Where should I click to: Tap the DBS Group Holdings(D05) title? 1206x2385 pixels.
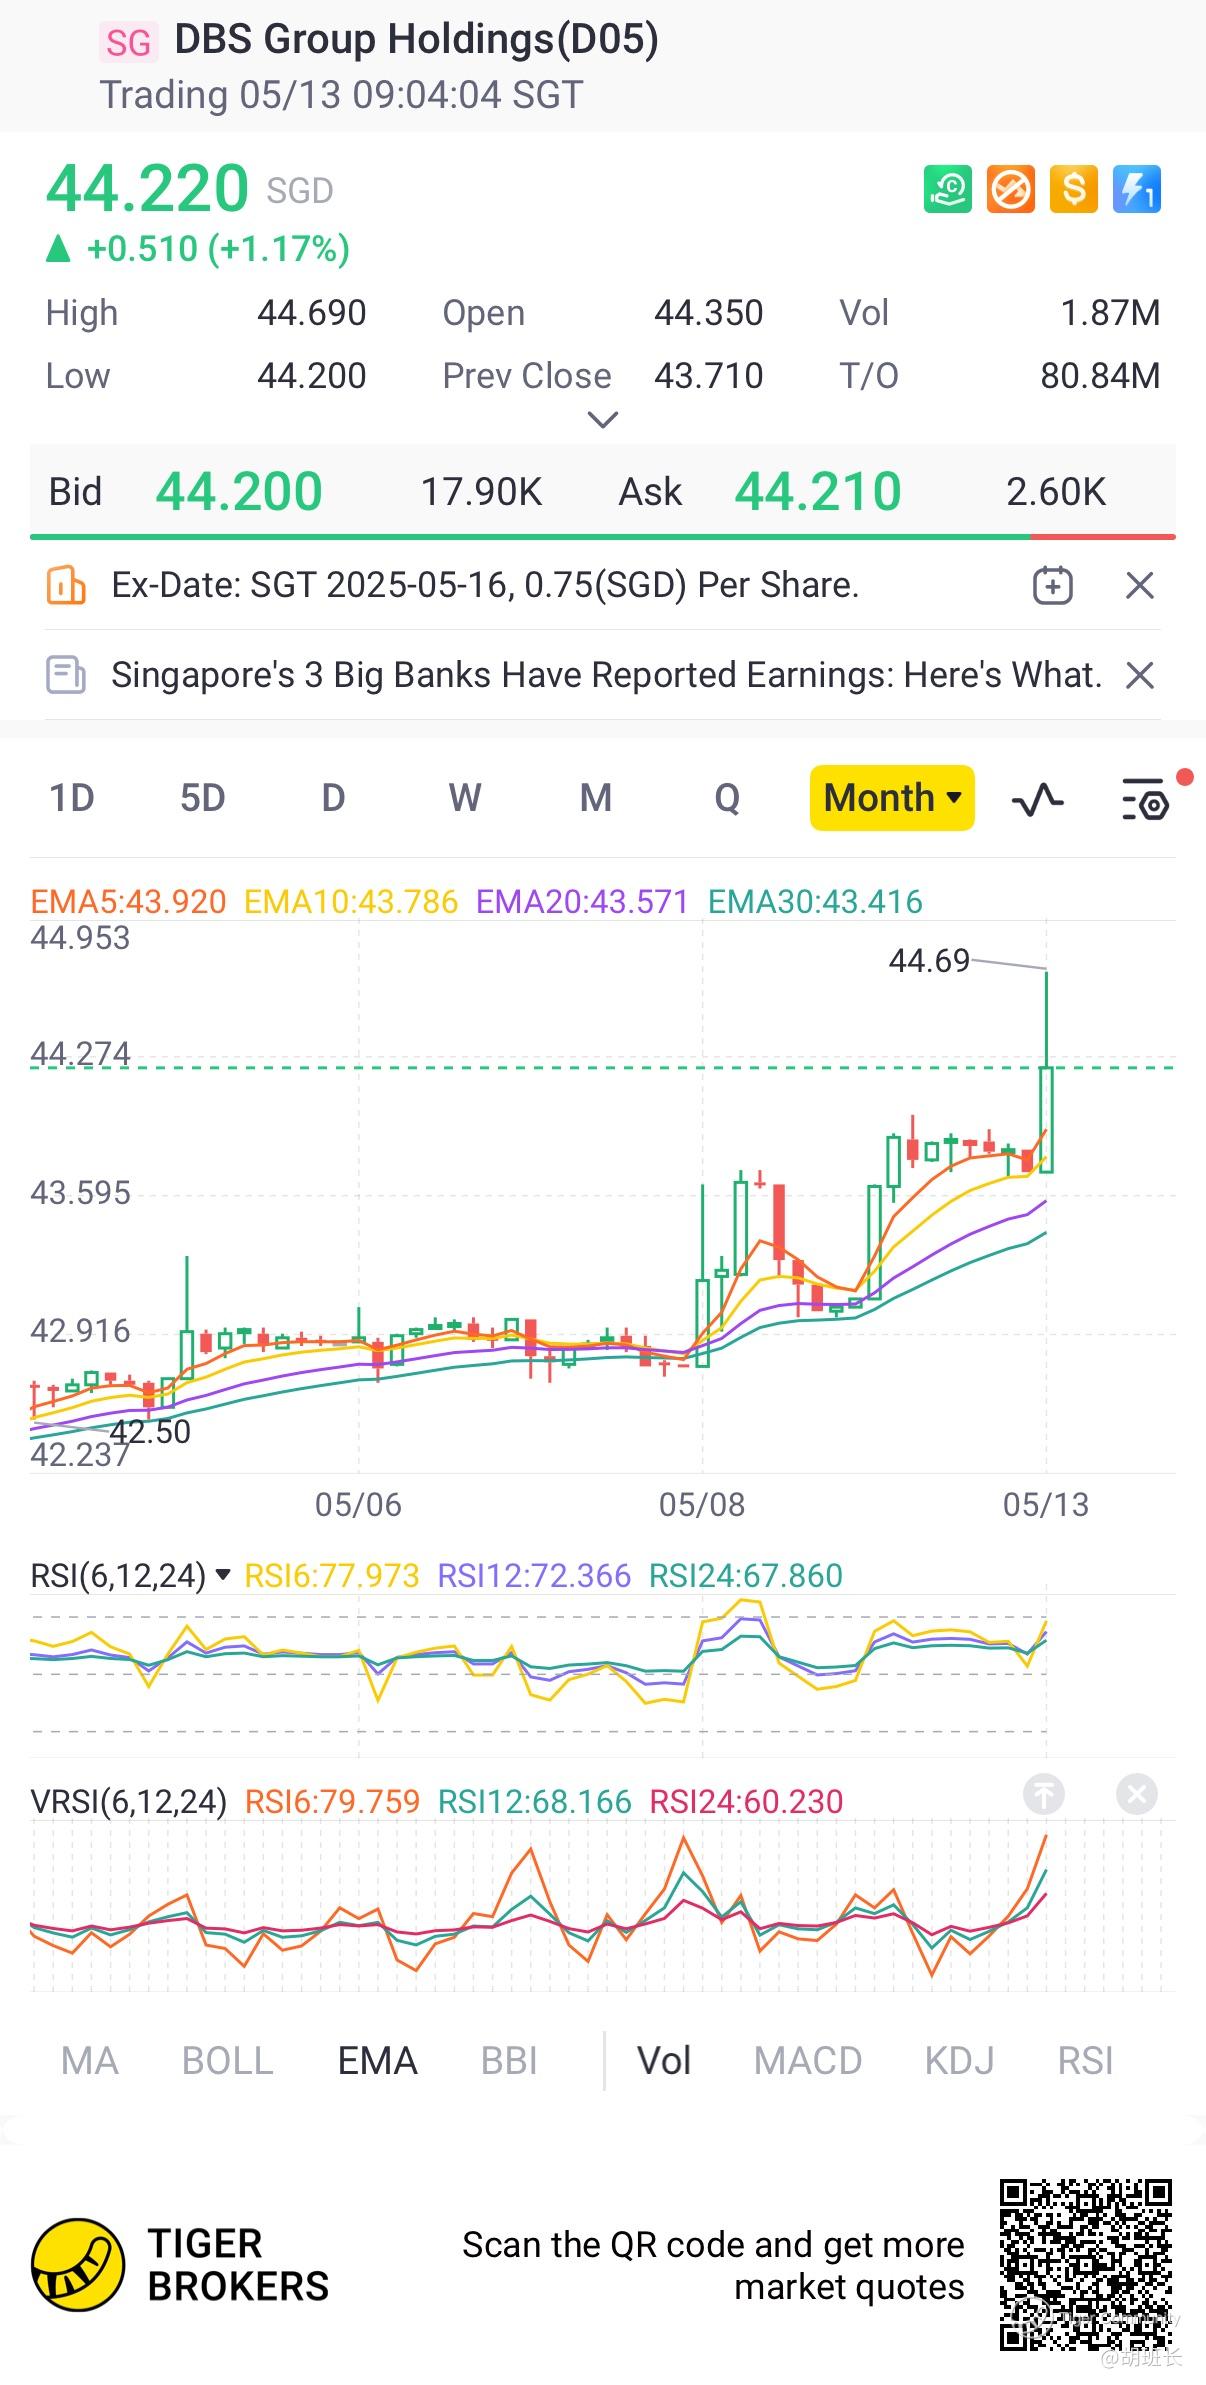coord(416,40)
